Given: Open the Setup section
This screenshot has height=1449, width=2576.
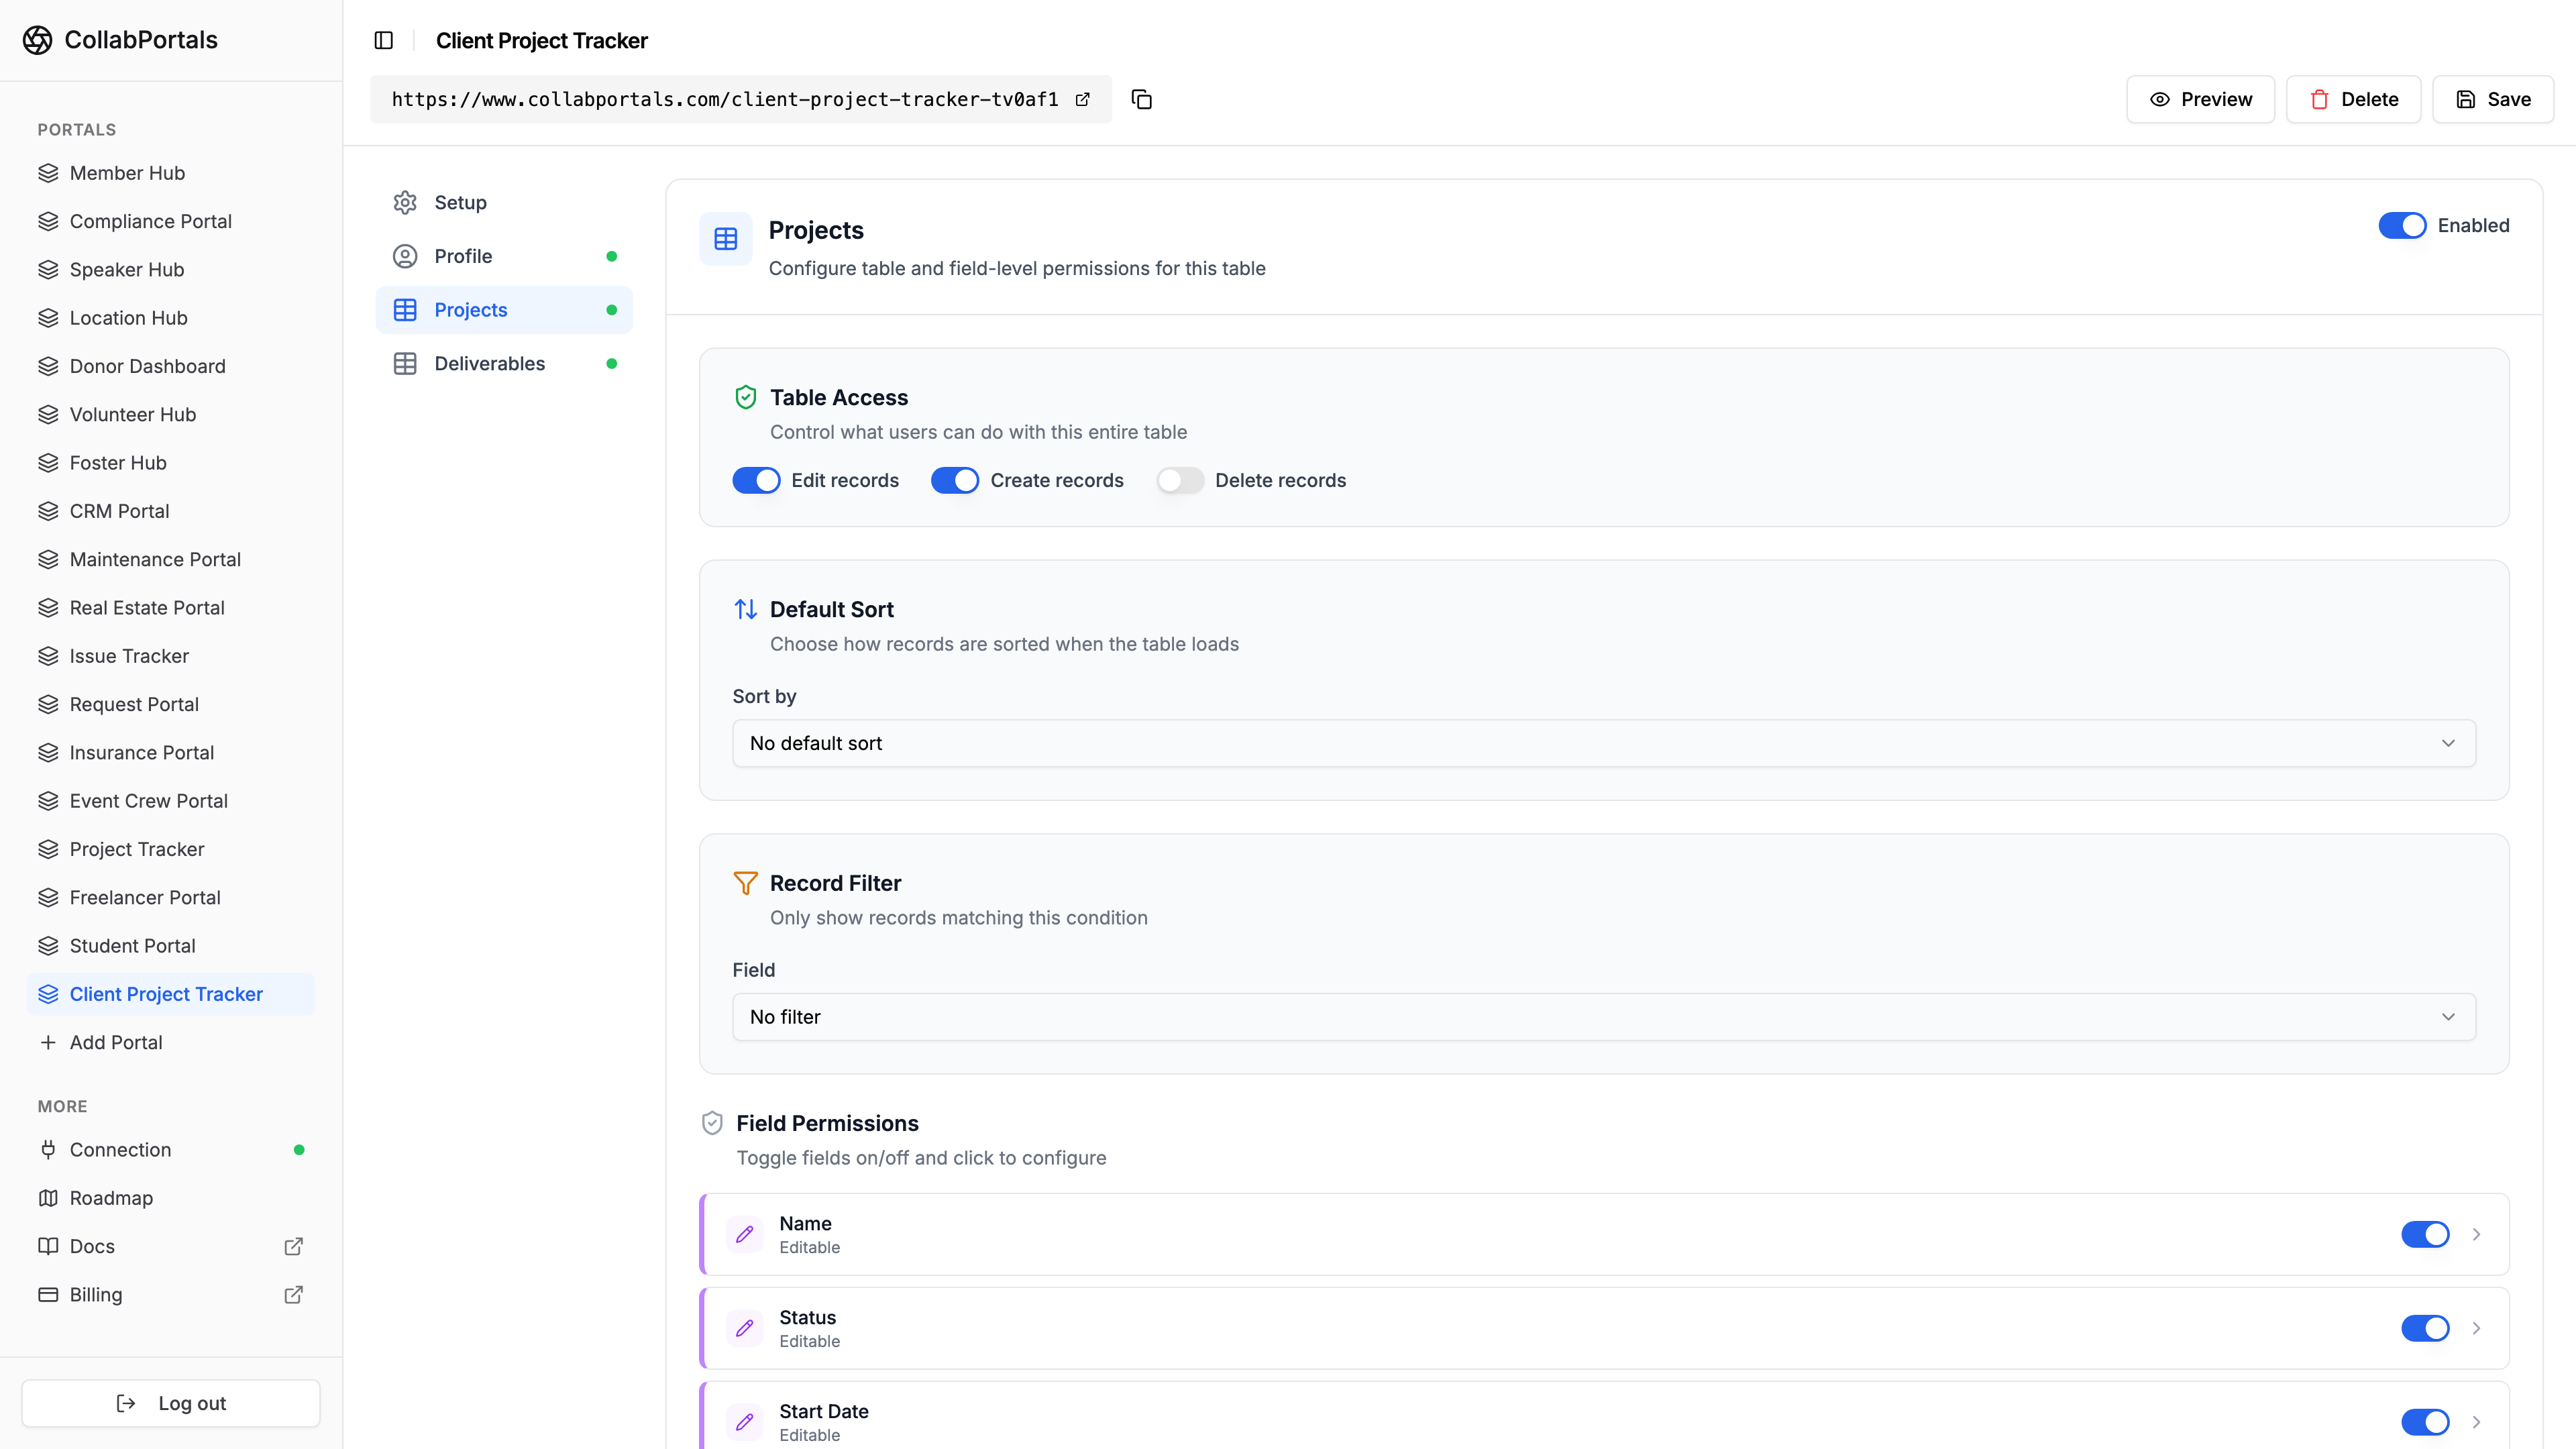Looking at the screenshot, I should 460,203.
